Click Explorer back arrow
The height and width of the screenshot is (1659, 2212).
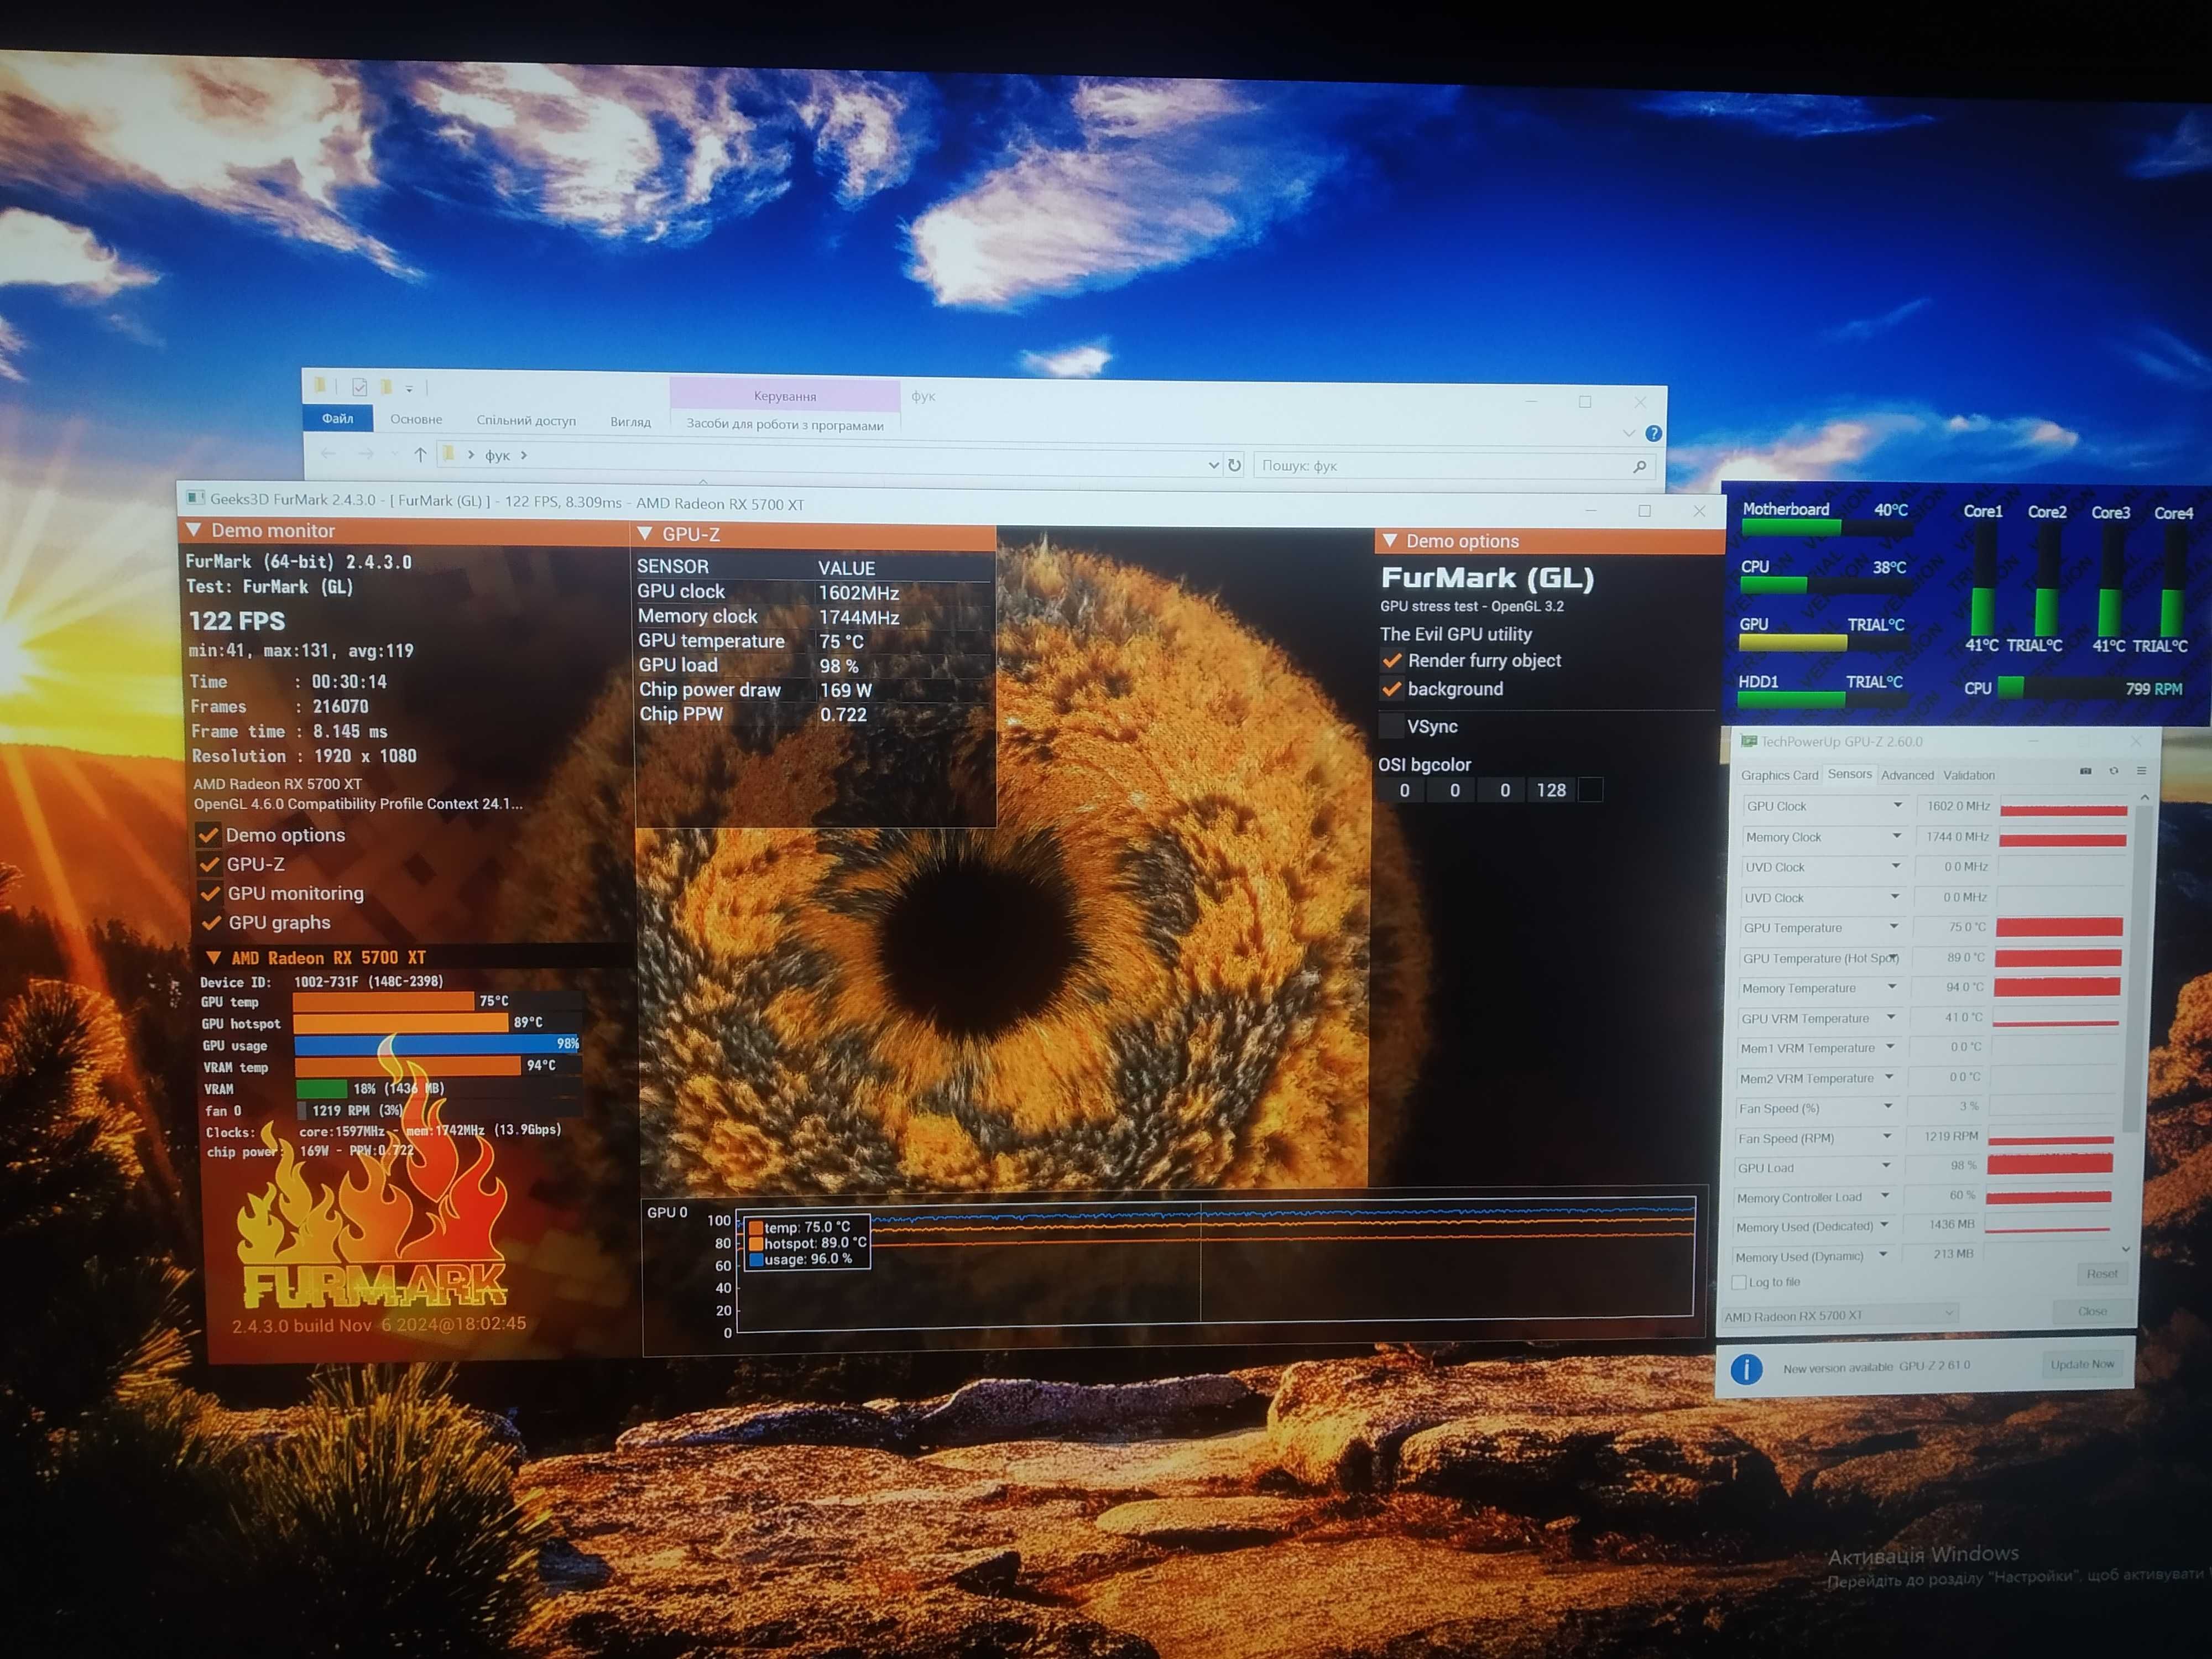[x=328, y=454]
